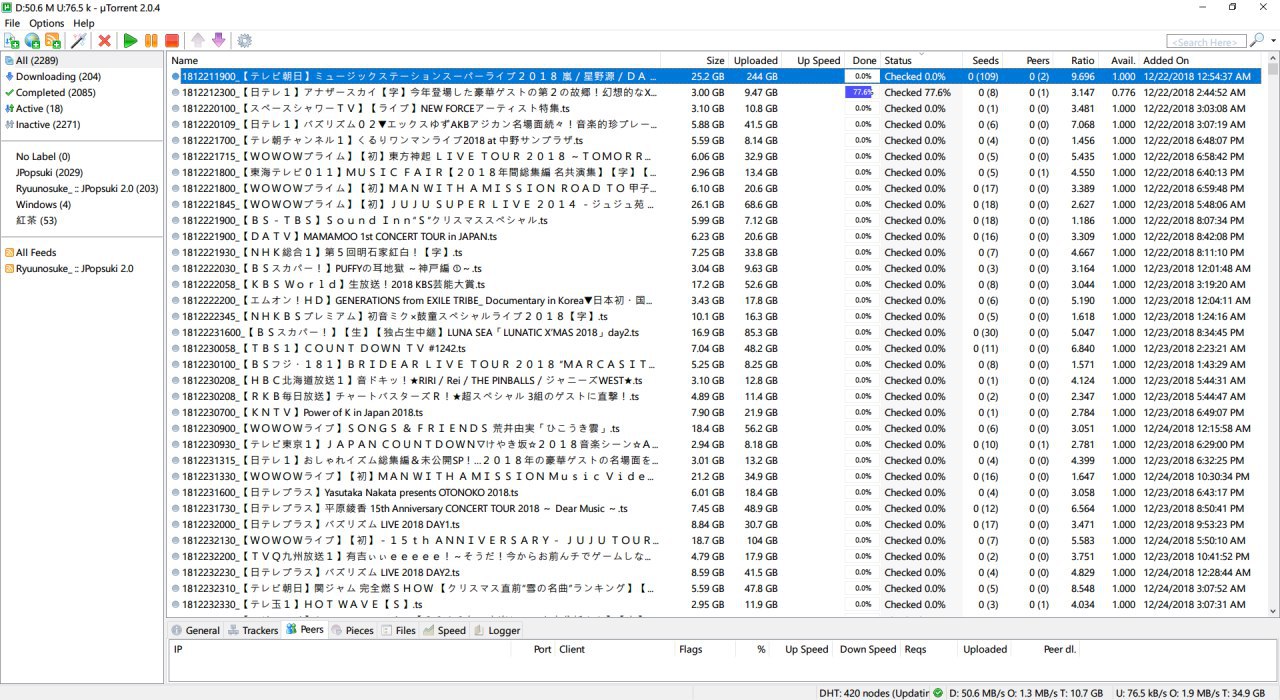Switch to the Trackers tab

(253, 631)
